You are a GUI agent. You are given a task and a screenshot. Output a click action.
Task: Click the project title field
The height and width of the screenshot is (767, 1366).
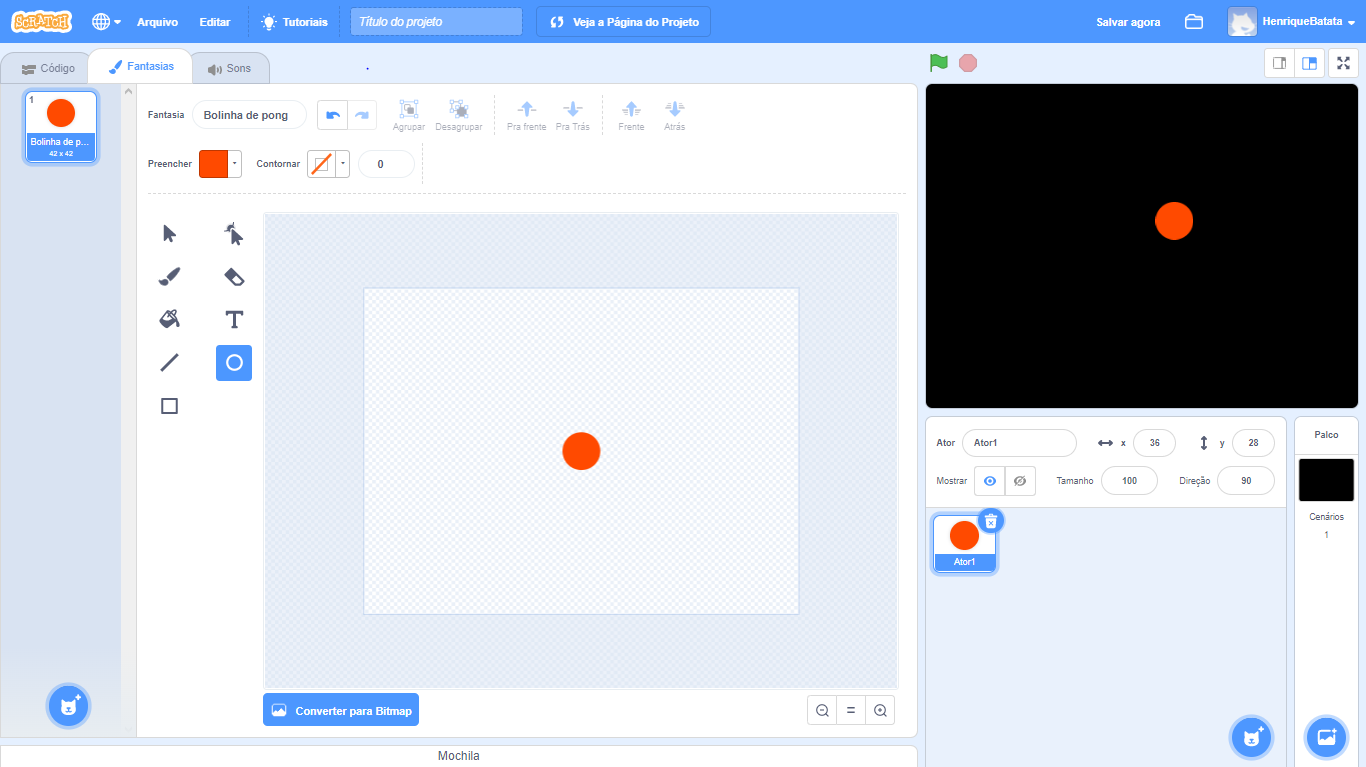point(436,21)
